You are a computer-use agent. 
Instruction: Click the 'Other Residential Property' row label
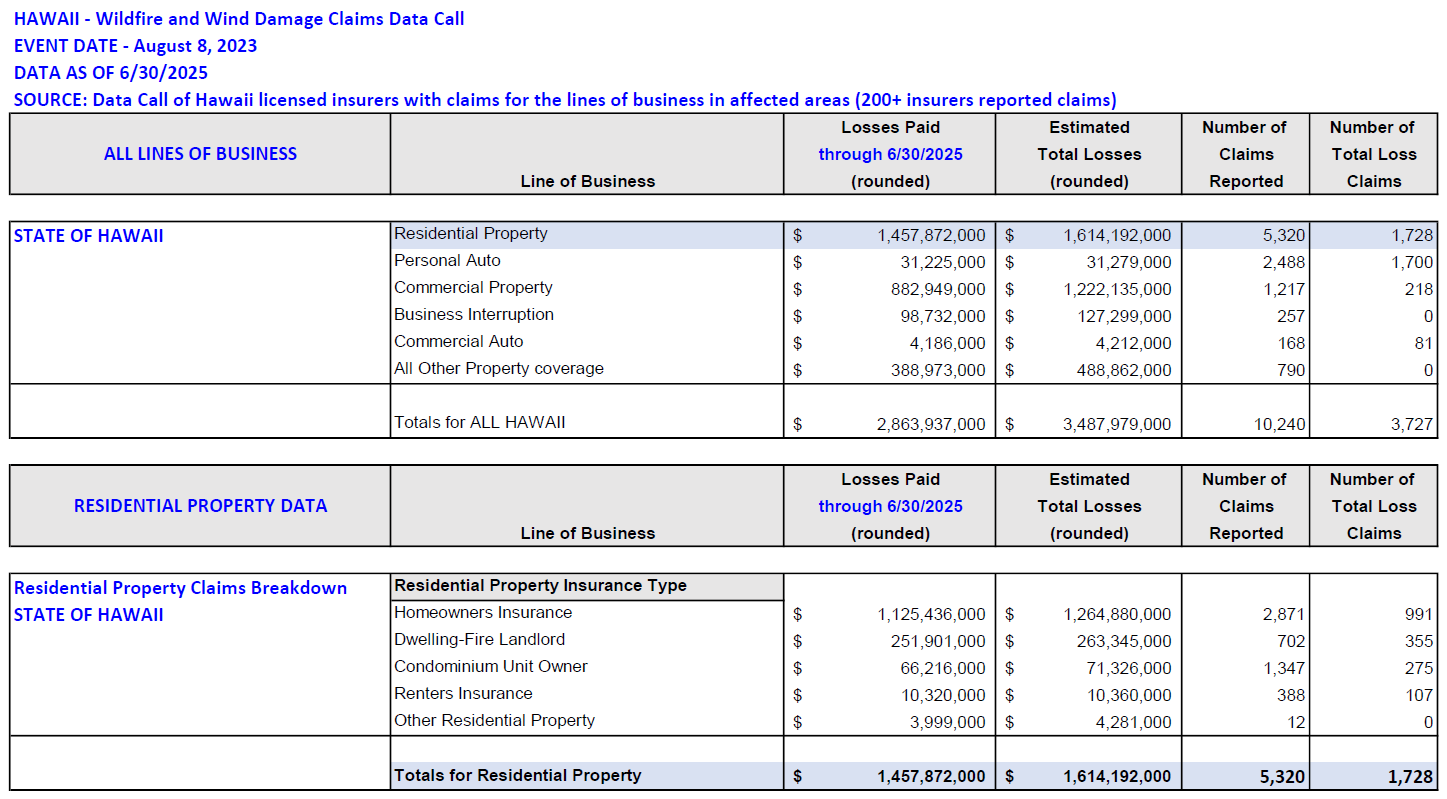pos(494,721)
